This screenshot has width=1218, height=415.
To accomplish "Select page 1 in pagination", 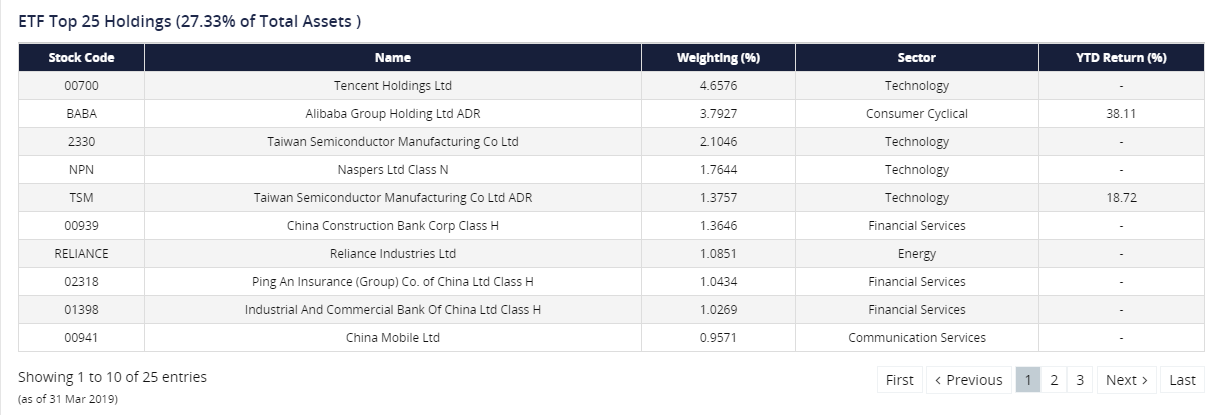I will click(x=1028, y=380).
